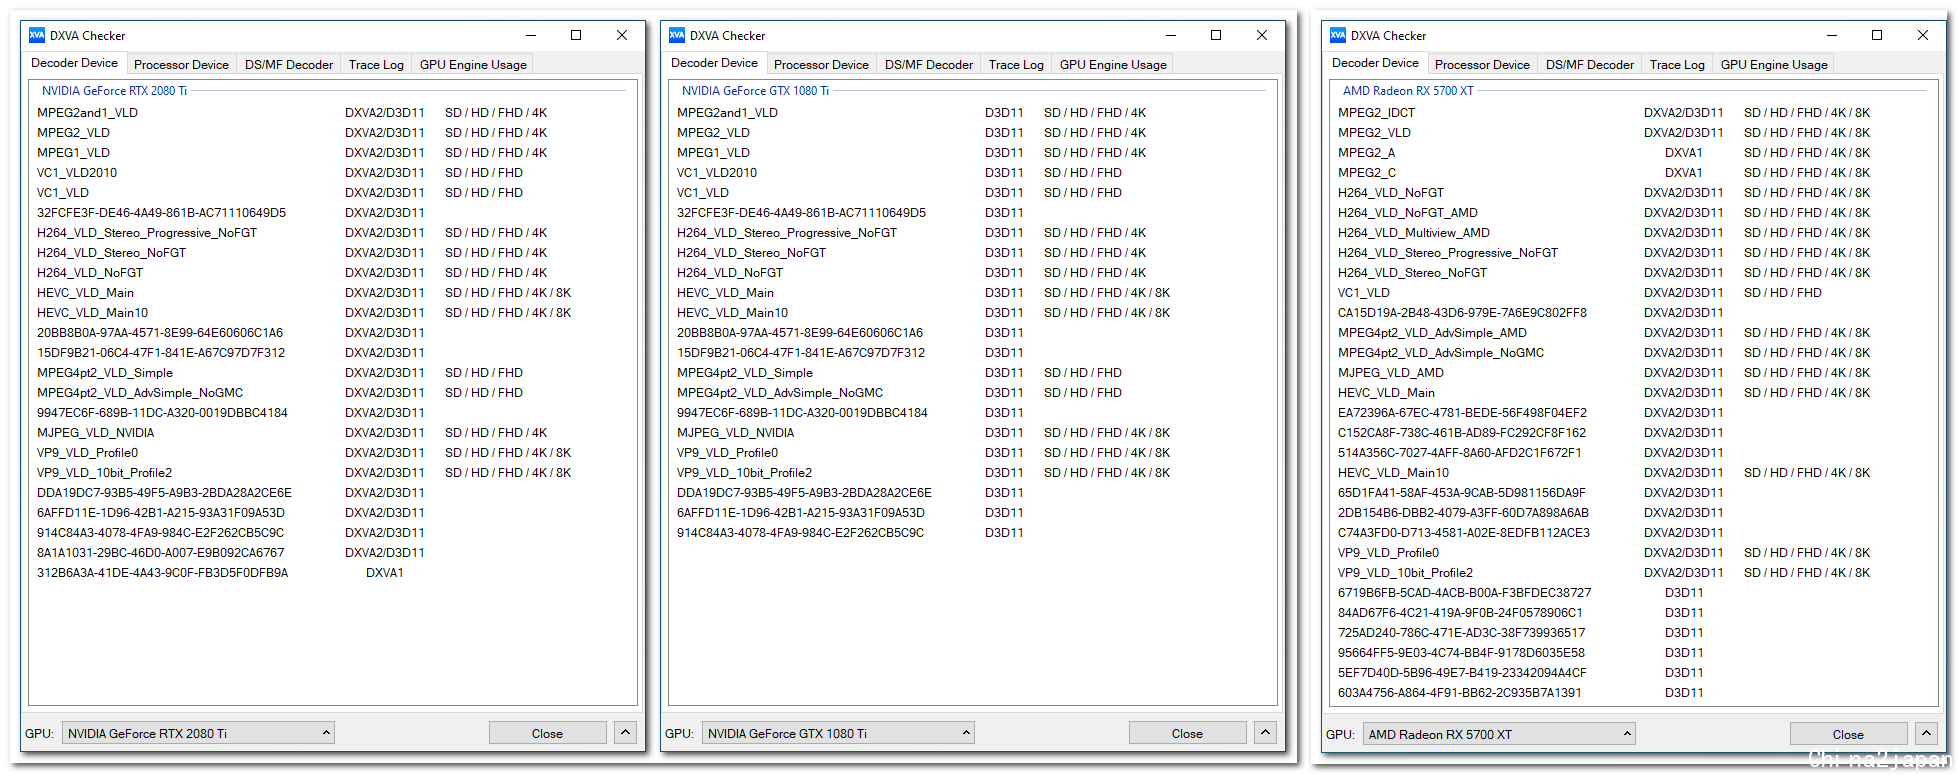Click the Close button in RTX 2080 Ti window

(x=547, y=733)
